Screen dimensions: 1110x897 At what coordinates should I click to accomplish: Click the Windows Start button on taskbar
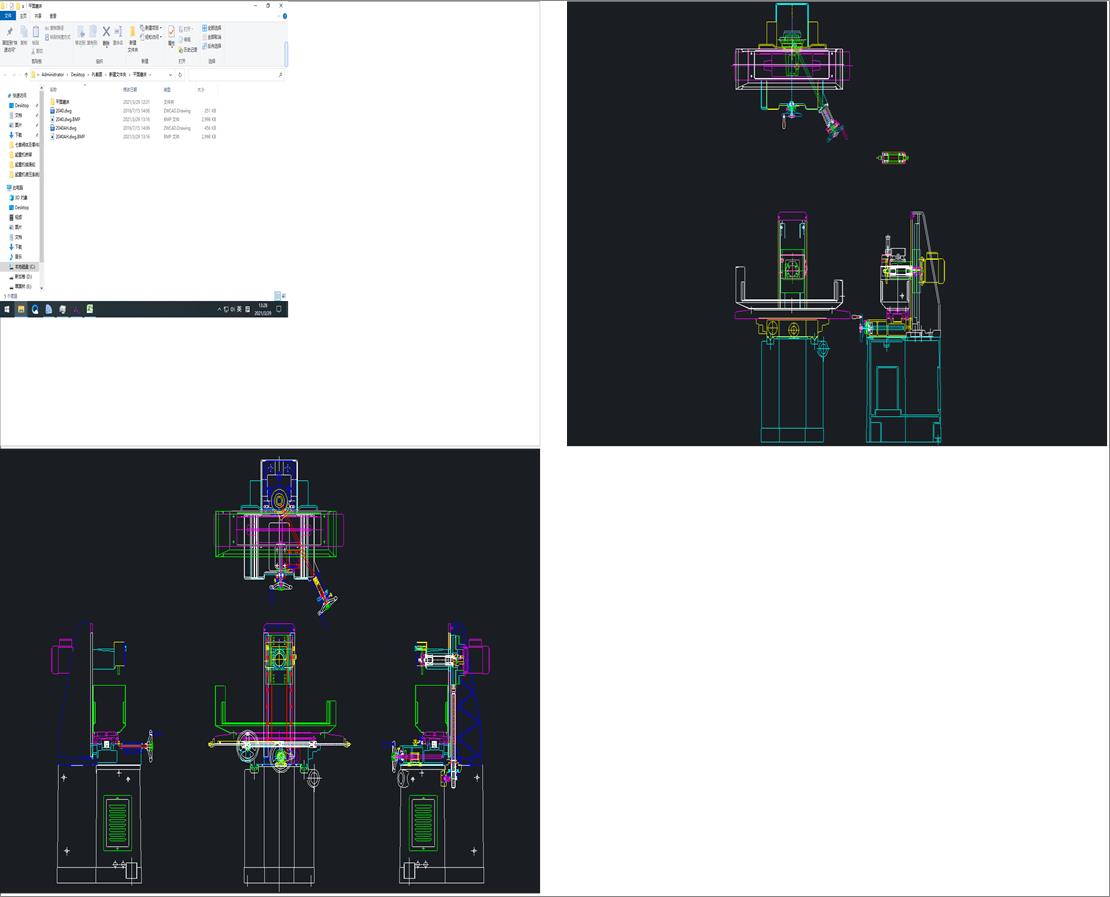pos(7,310)
